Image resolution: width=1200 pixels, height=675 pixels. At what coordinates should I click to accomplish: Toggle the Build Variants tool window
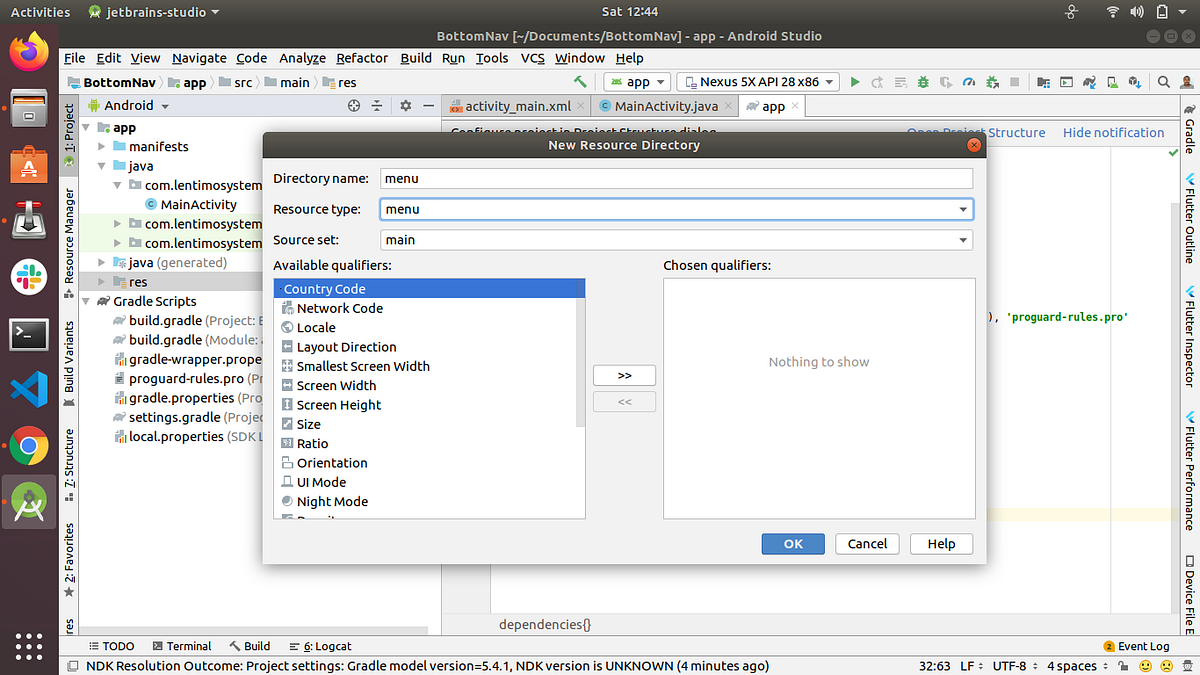tap(69, 364)
